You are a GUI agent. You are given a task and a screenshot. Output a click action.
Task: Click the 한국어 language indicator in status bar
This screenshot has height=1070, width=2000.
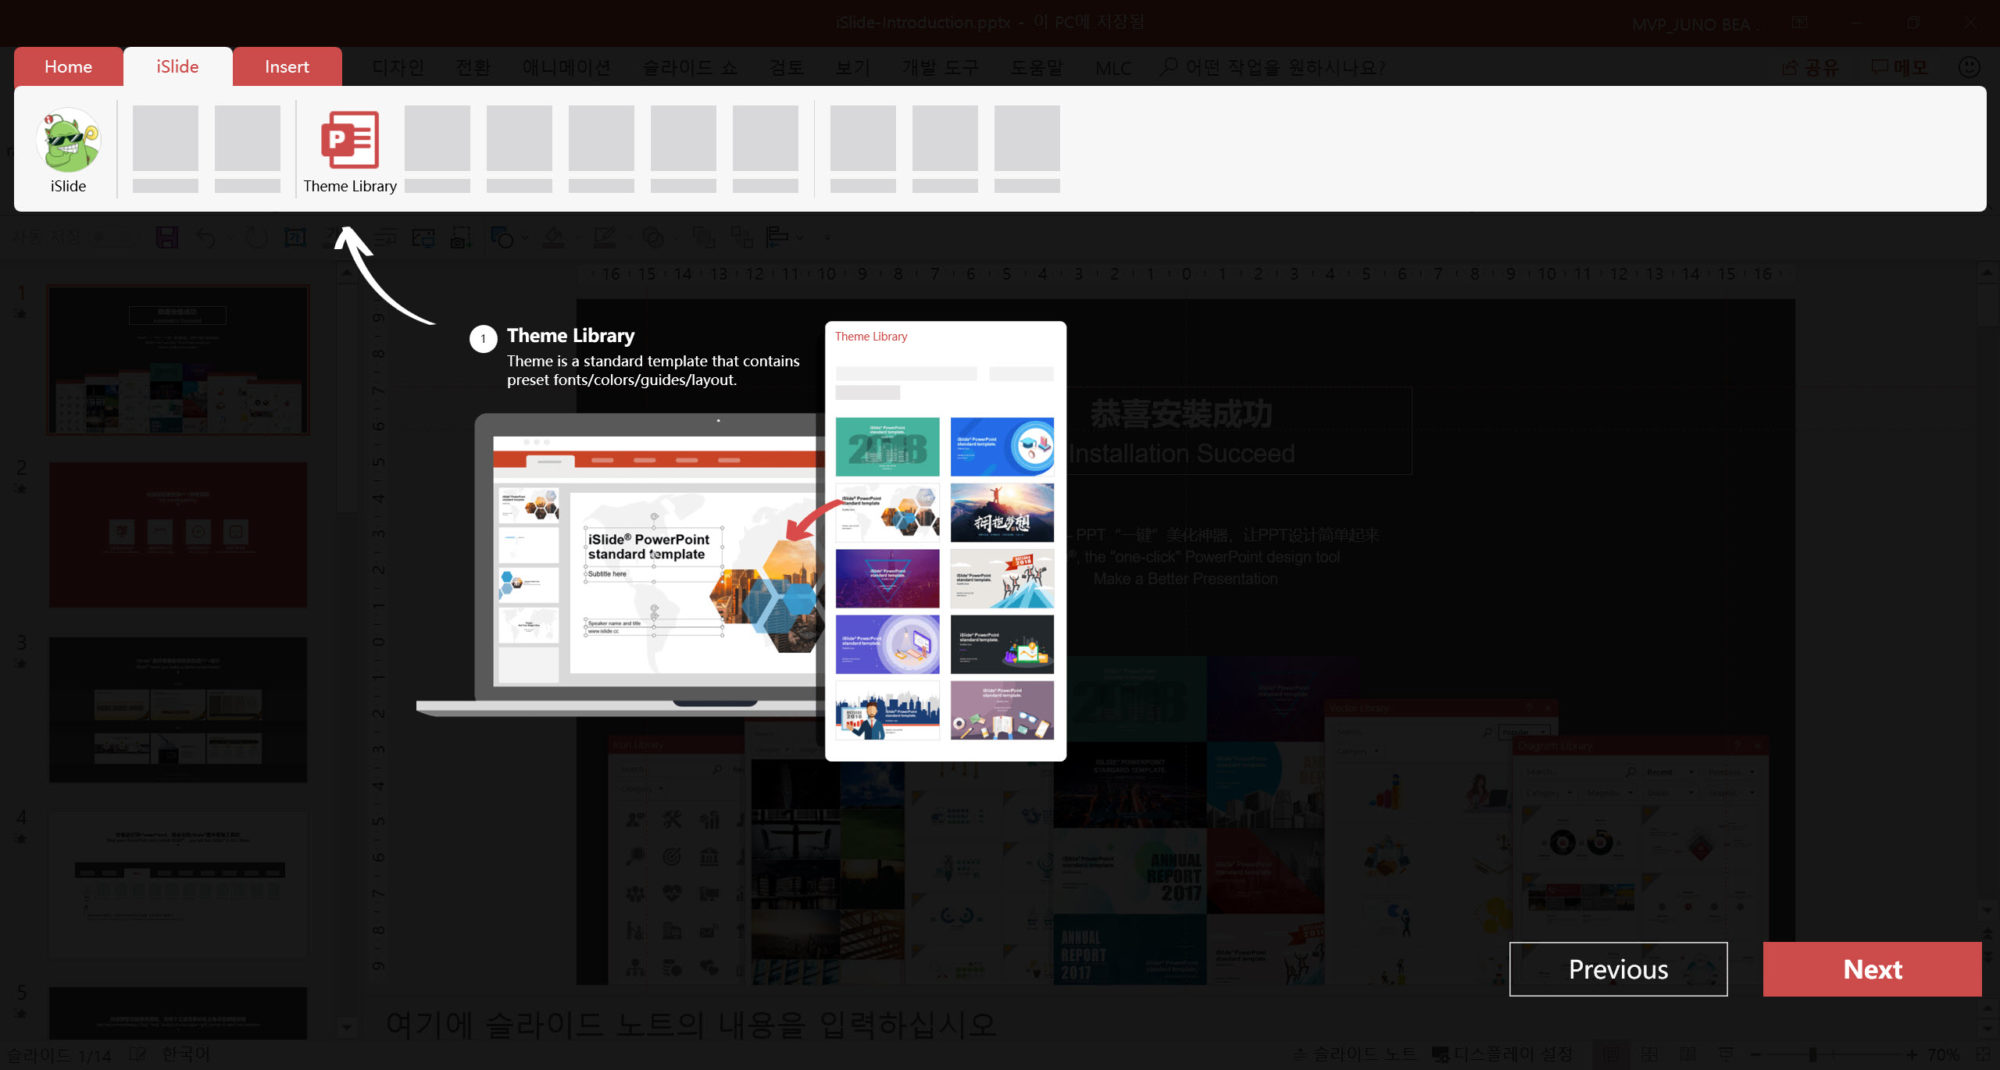[x=186, y=1054]
